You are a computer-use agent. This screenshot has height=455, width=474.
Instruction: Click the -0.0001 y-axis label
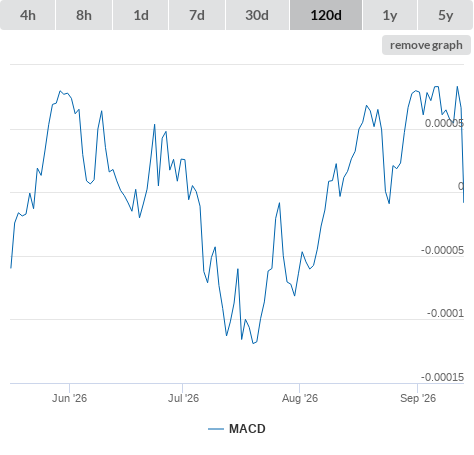445,313
